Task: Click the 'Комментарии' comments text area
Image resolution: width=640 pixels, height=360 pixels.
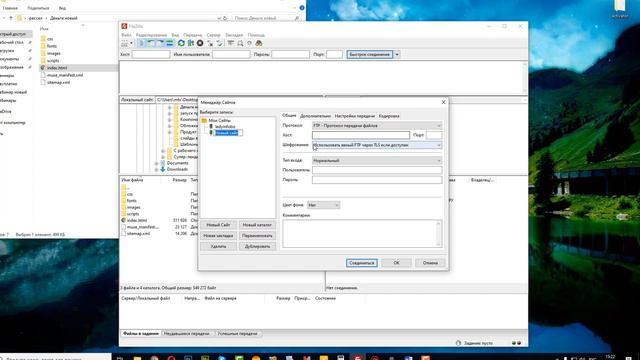Action: click(362, 233)
